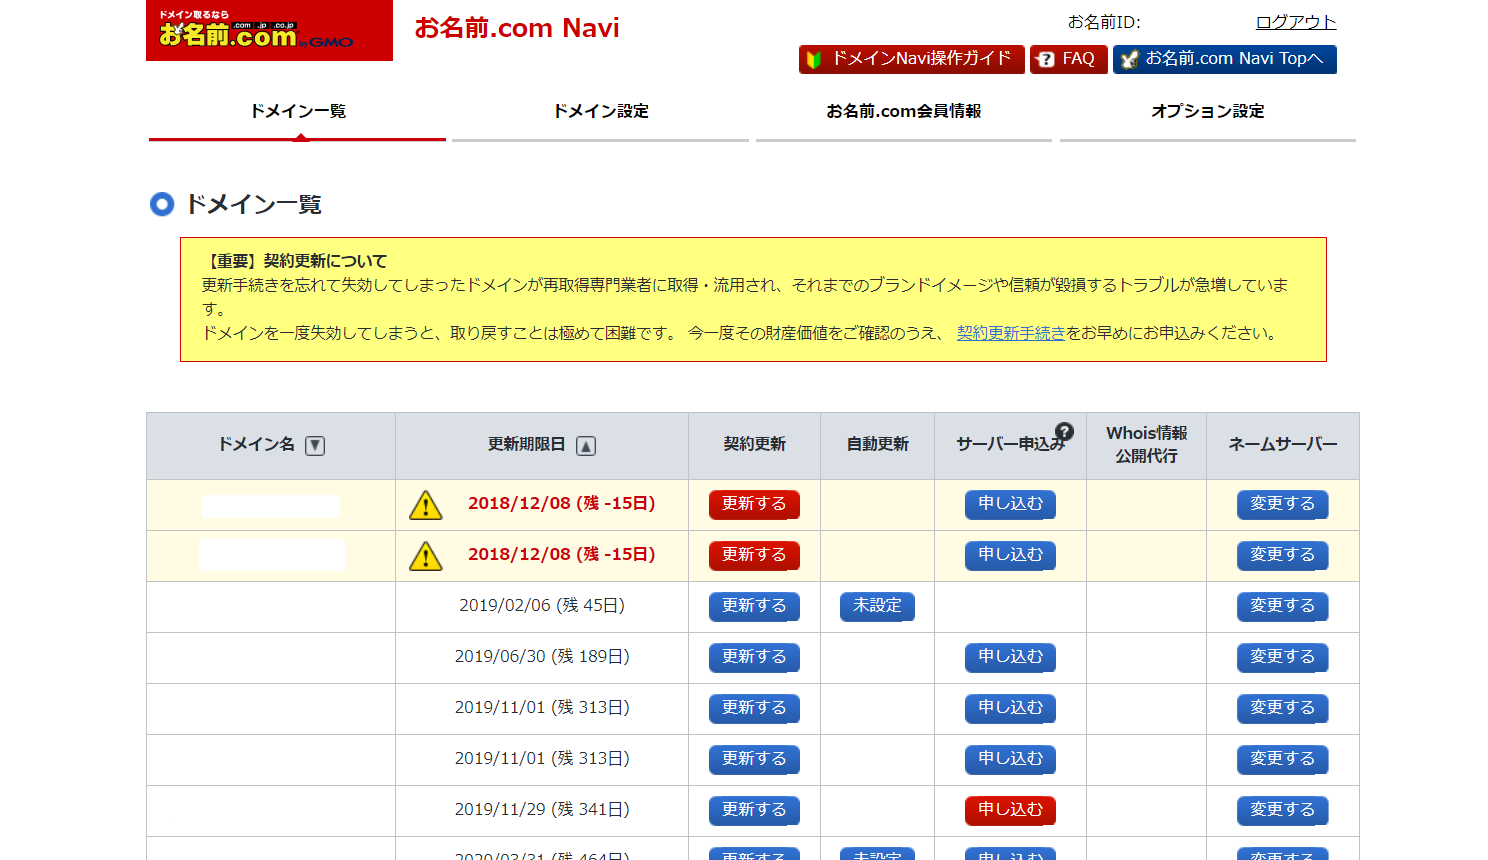
Task: Sort ascending by 更新期限日 arrow icon
Action: [x=586, y=446]
